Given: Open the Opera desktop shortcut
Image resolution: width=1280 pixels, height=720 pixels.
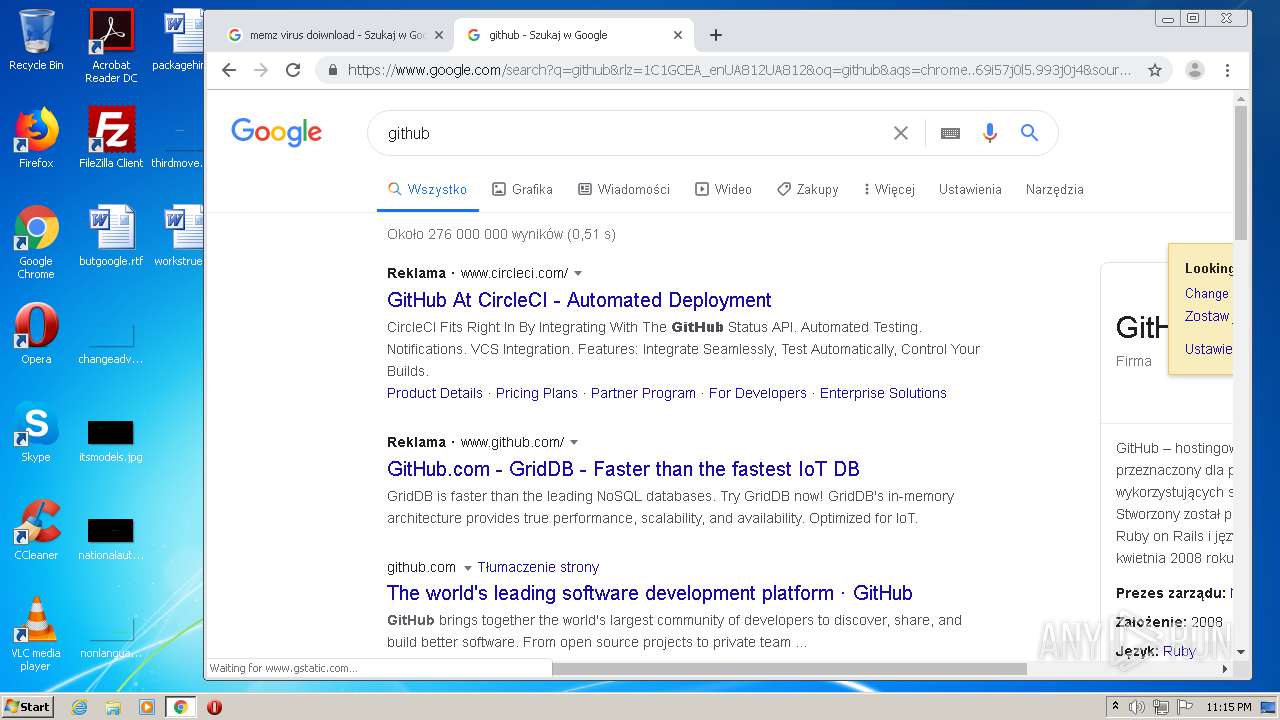Looking at the screenshot, I should click(x=36, y=334).
